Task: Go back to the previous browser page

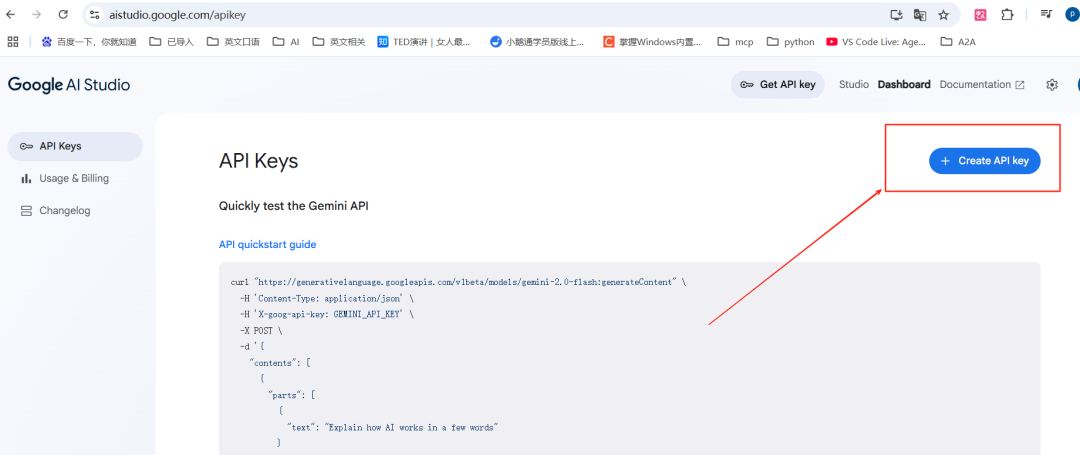Action: (11, 14)
